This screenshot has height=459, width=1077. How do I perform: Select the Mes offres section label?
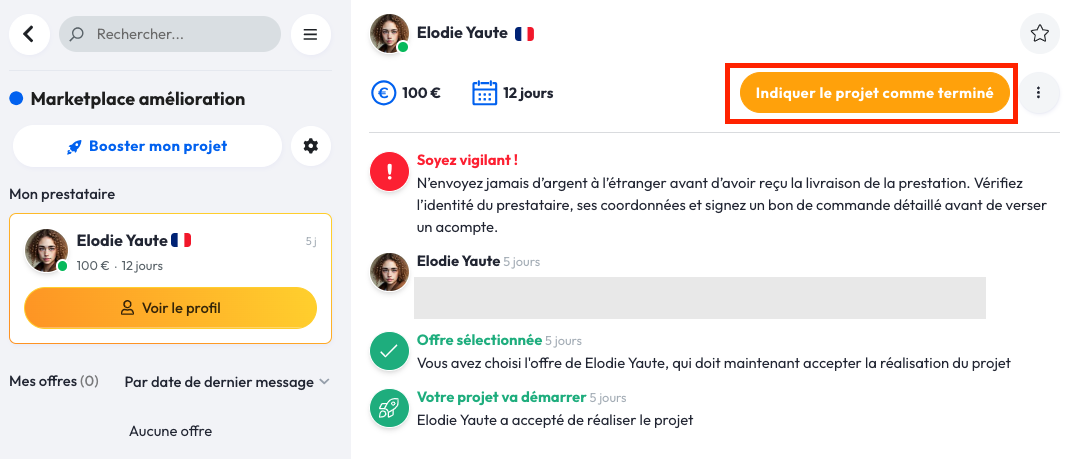coord(54,381)
